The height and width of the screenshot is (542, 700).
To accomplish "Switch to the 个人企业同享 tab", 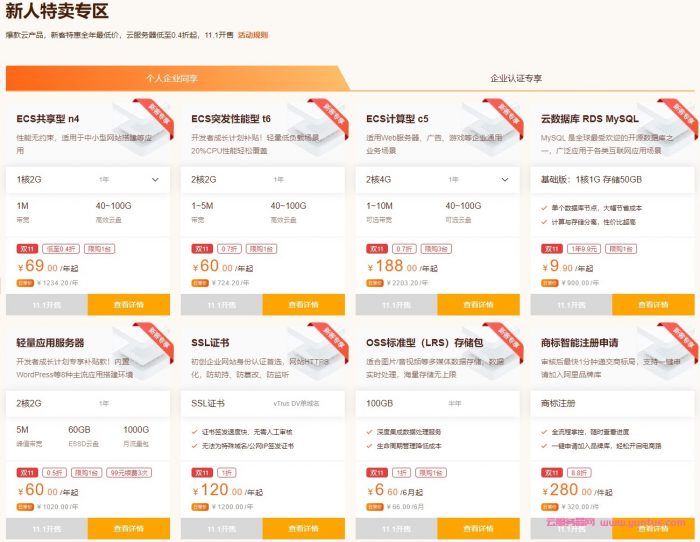I will [172, 78].
